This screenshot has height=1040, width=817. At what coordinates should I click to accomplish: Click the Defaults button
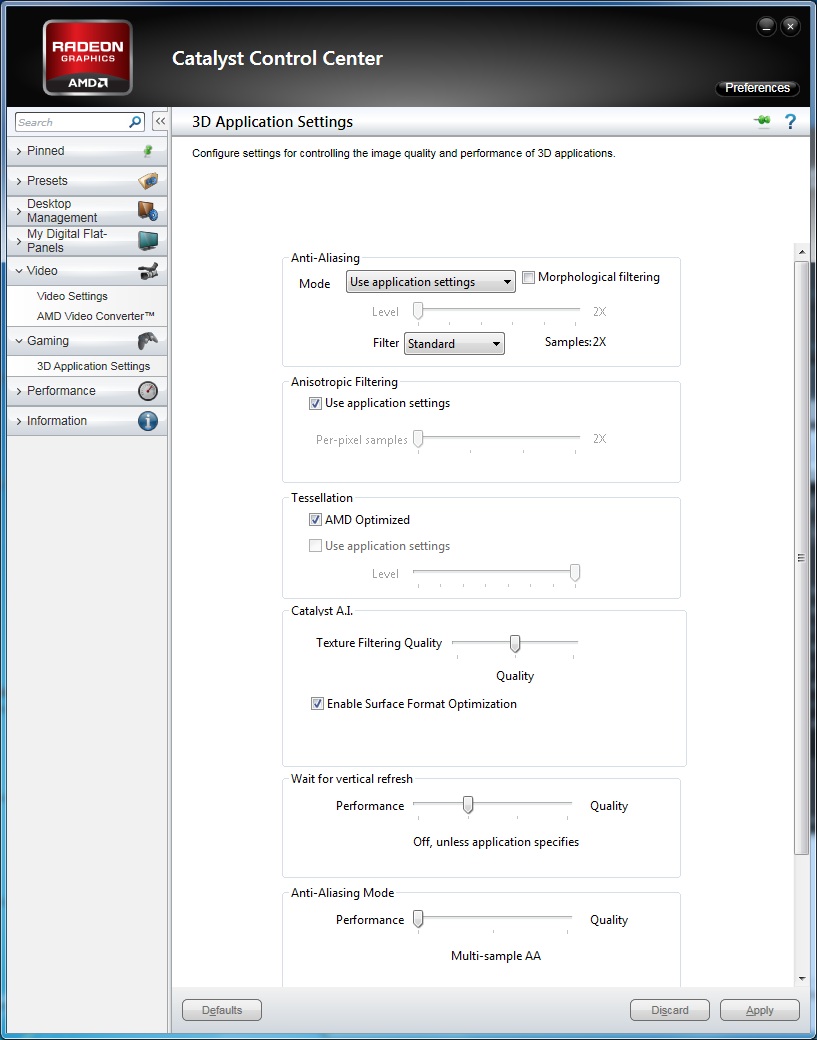[x=222, y=1010]
